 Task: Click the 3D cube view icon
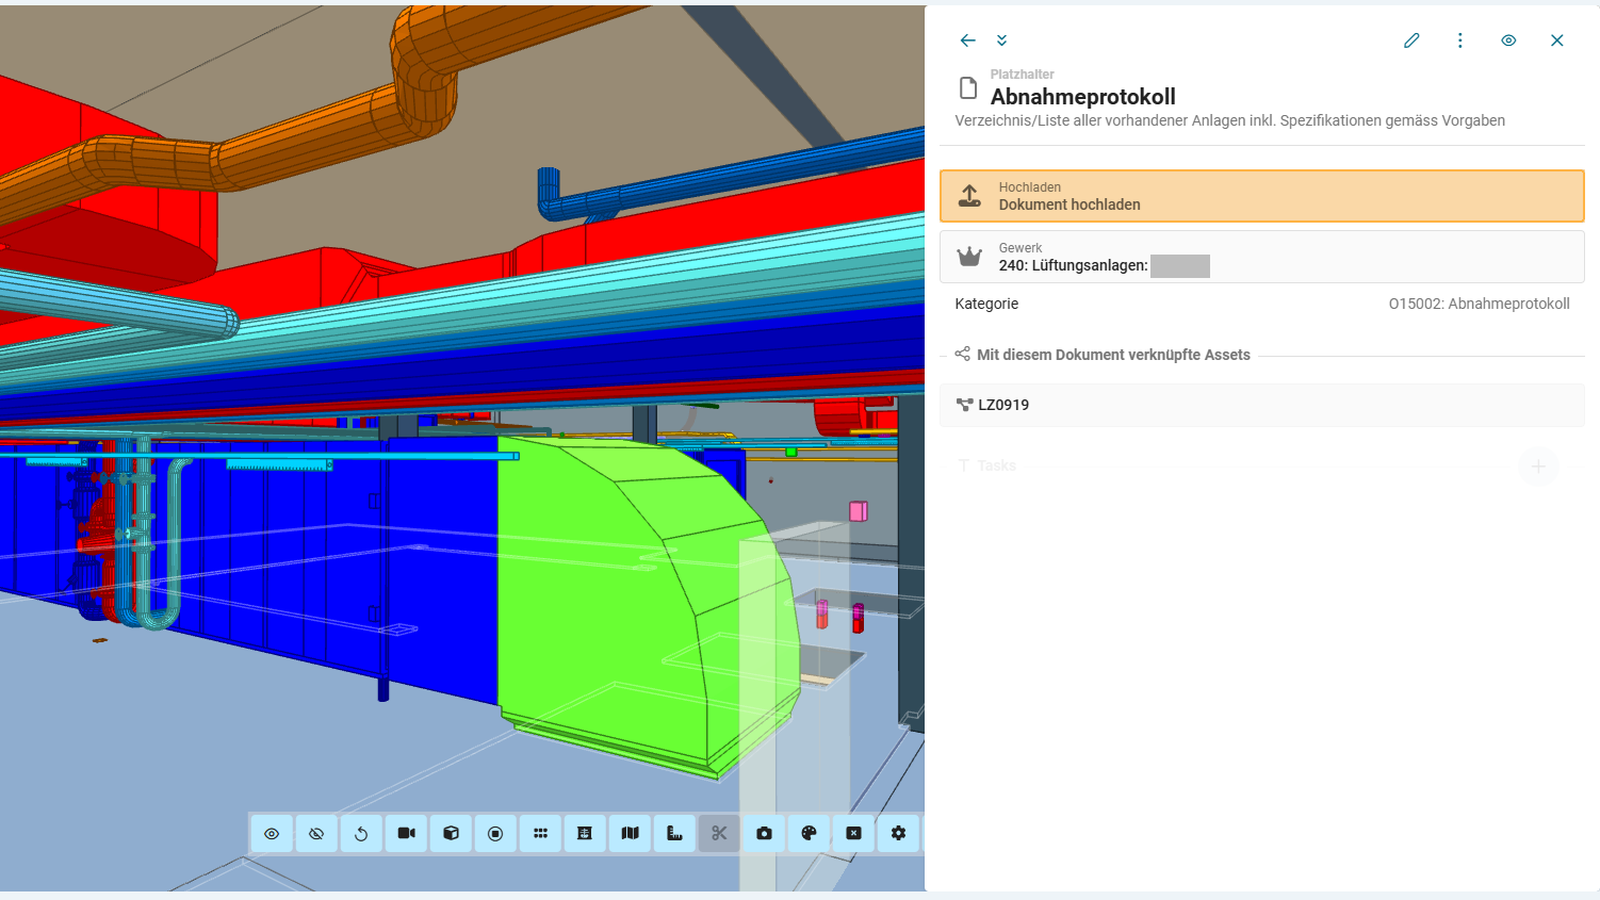pyautogui.click(x=451, y=833)
